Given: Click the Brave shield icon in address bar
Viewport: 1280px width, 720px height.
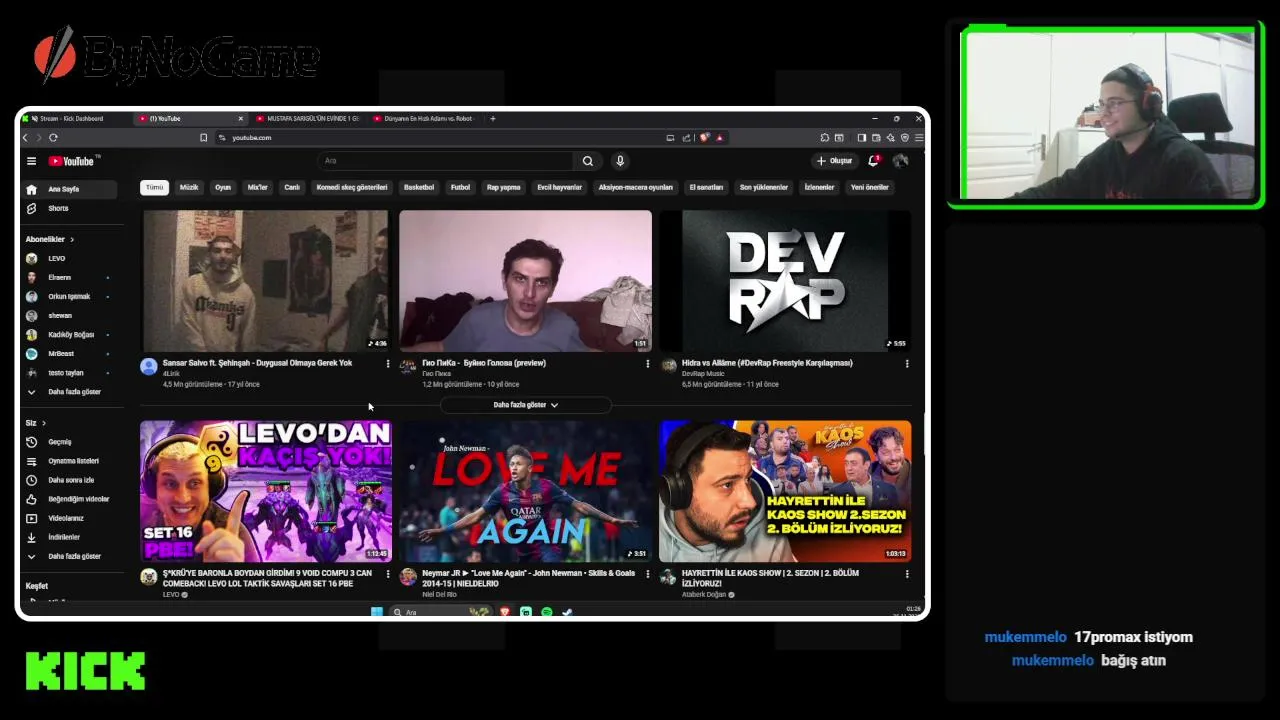Looking at the screenshot, I should [704, 138].
